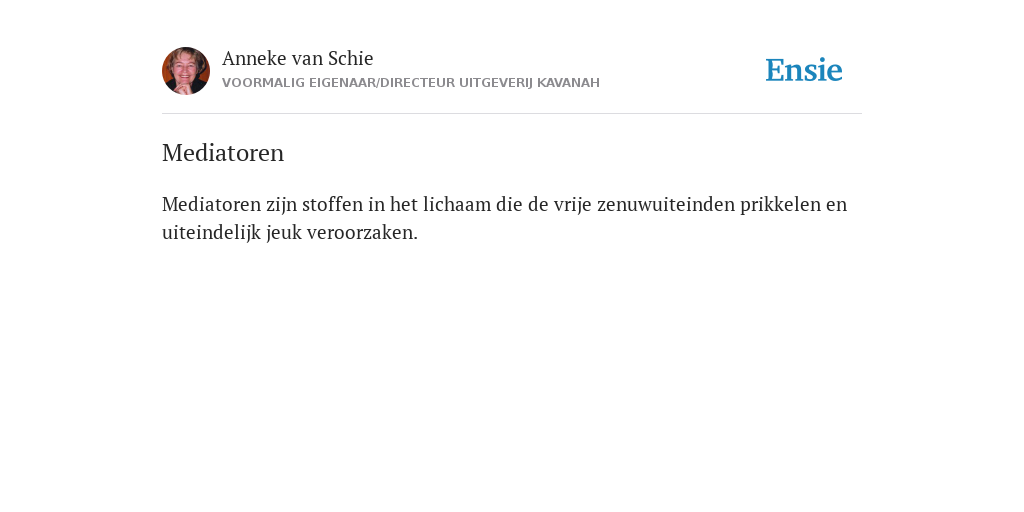Click the word uiteindelijk on the second line
Image resolution: width=1024 pixels, height=512 pixels.
click(212, 232)
